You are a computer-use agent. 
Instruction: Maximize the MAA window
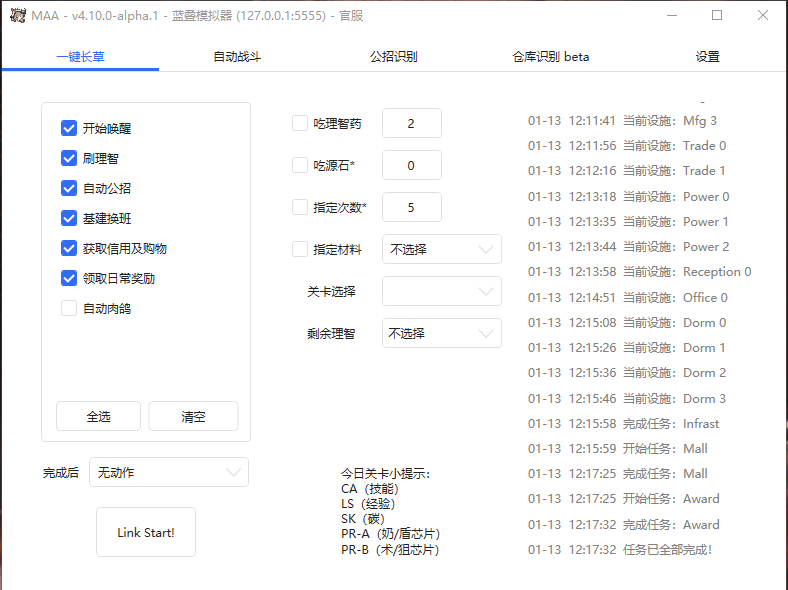pyautogui.click(x=717, y=16)
